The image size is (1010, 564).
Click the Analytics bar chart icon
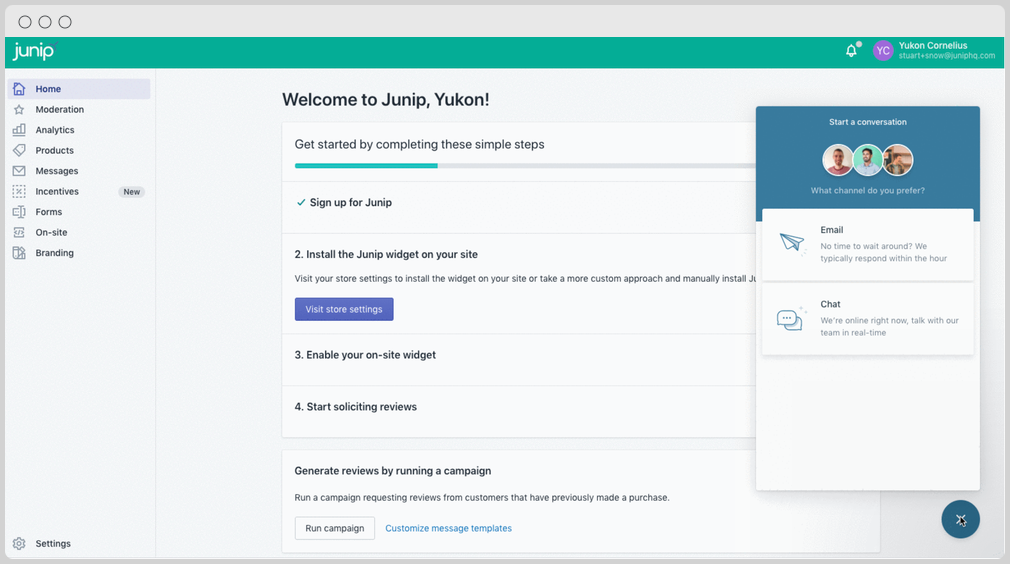19,129
